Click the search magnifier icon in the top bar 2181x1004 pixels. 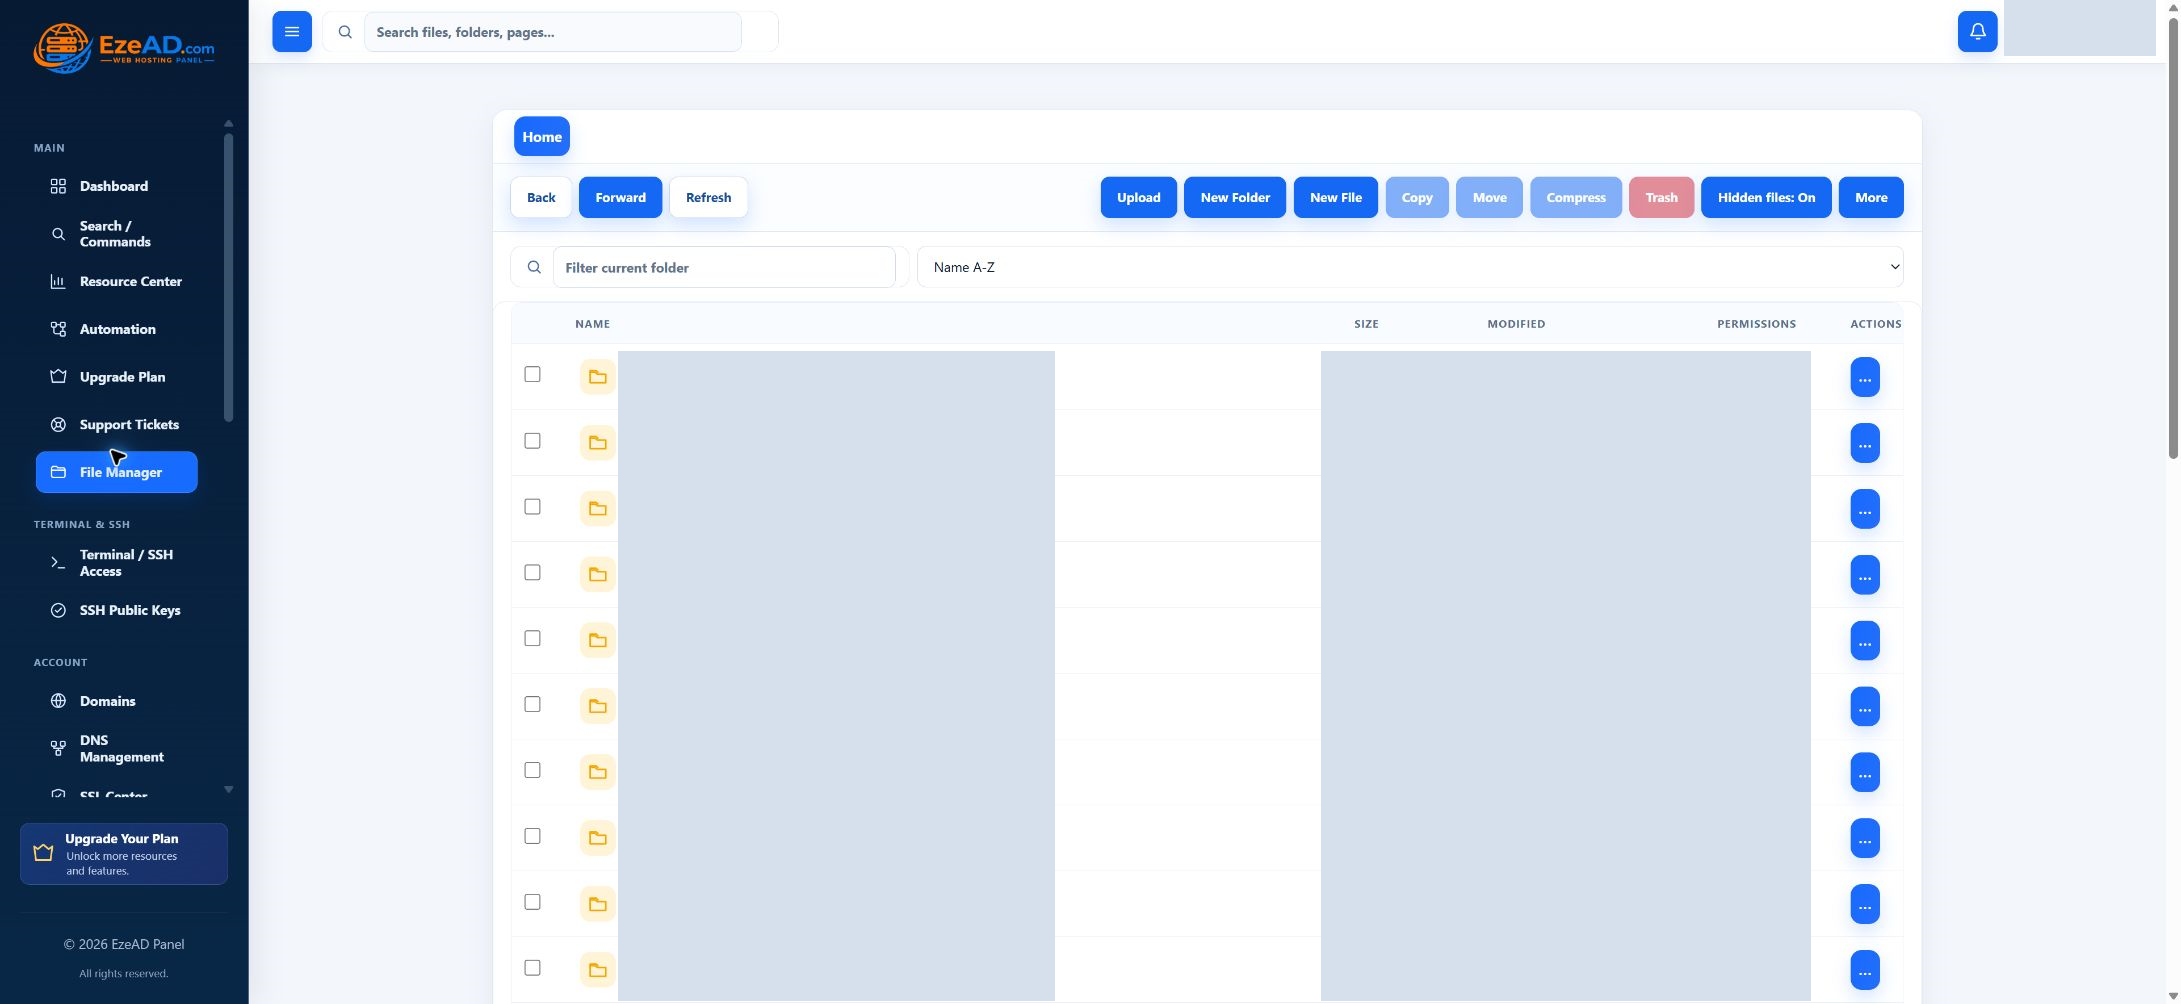345,32
